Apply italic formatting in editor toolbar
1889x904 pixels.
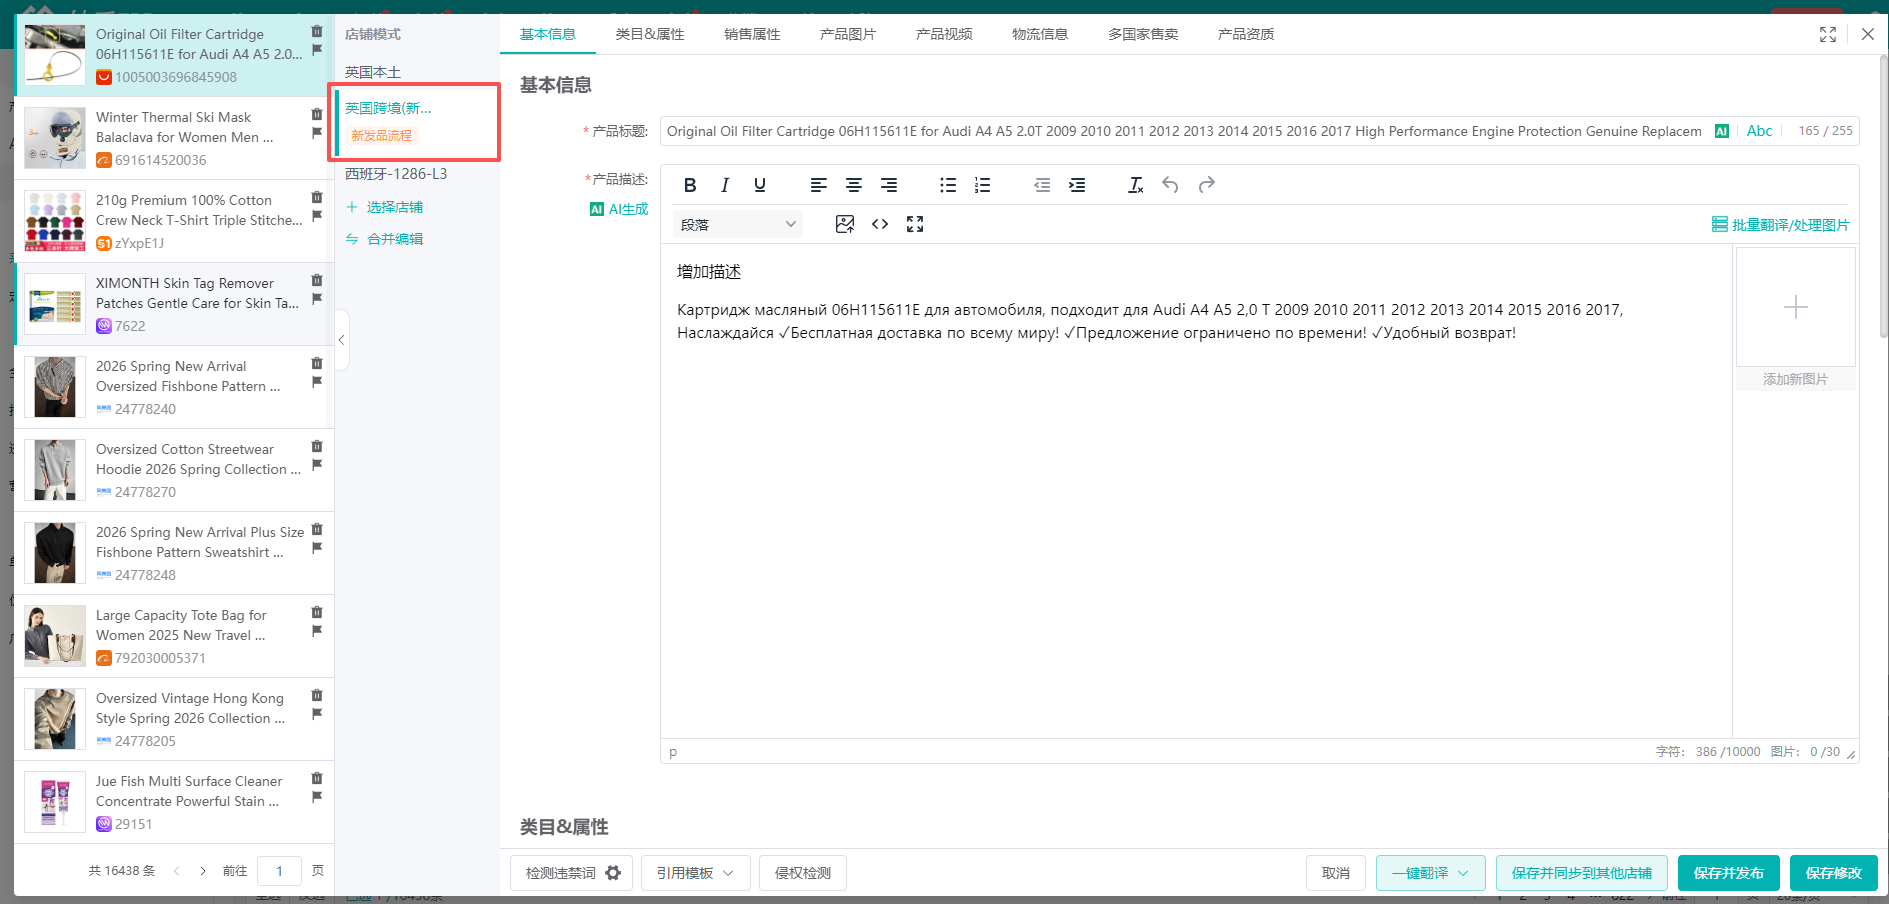point(725,185)
